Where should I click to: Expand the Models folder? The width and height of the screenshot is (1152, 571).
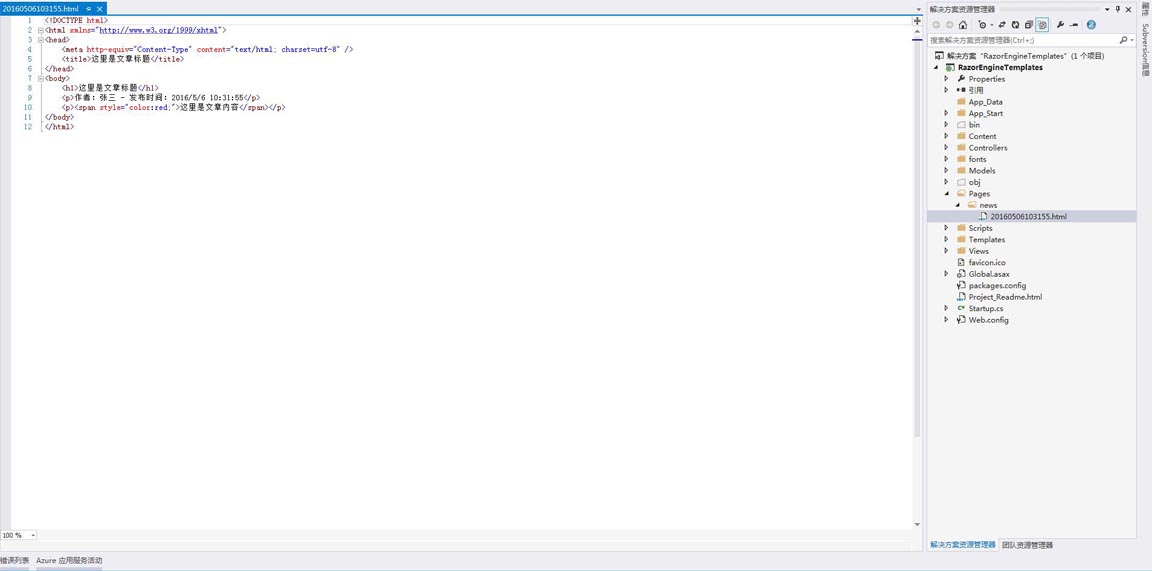[x=946, y=170]
